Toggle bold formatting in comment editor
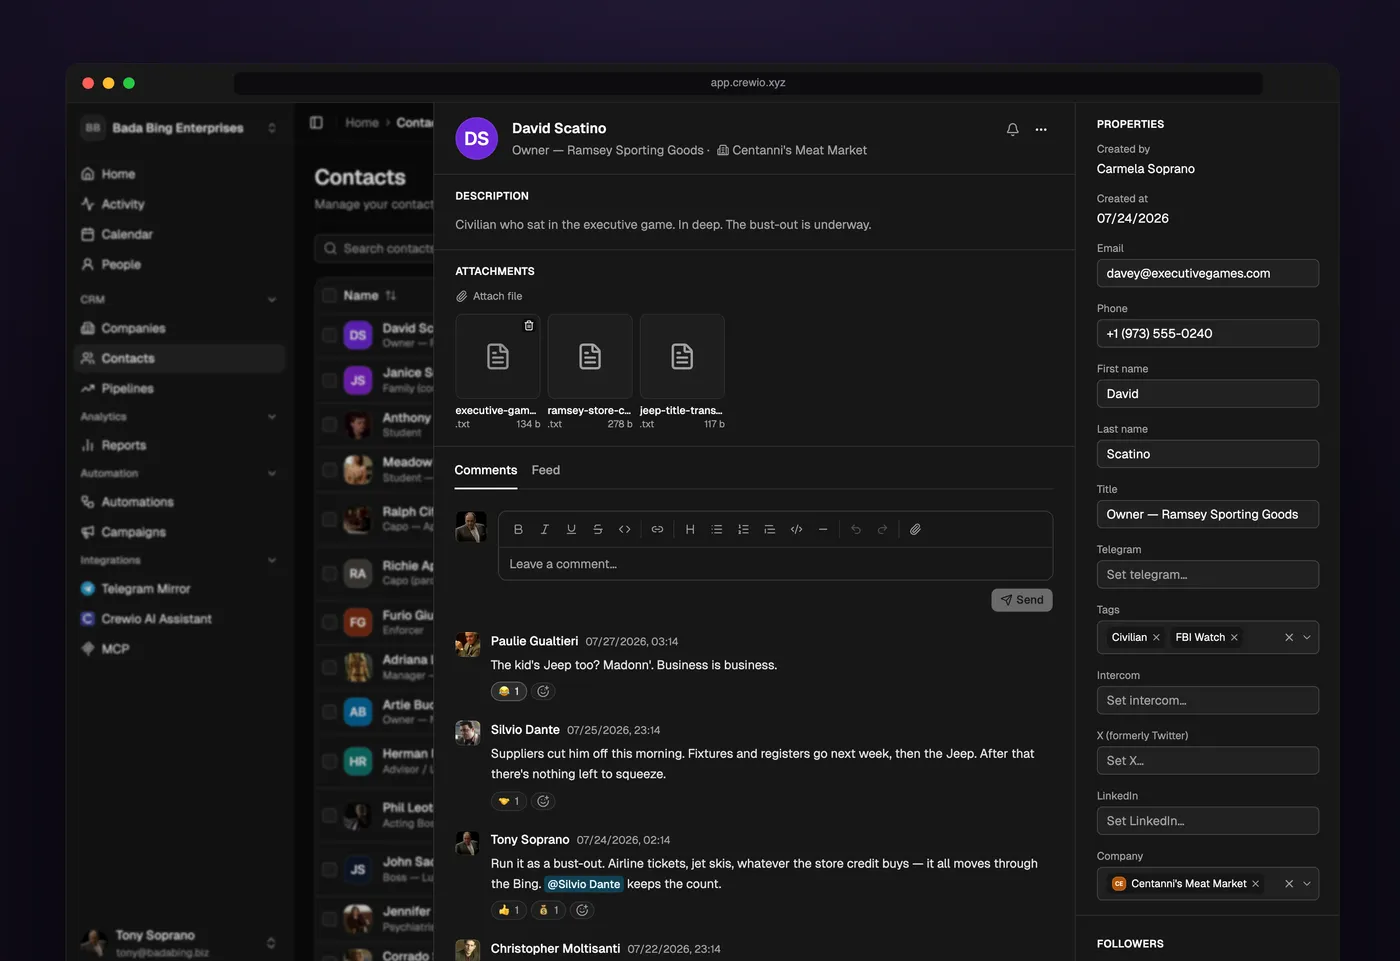Screen dimensions: 1400x961 (518, 530)
